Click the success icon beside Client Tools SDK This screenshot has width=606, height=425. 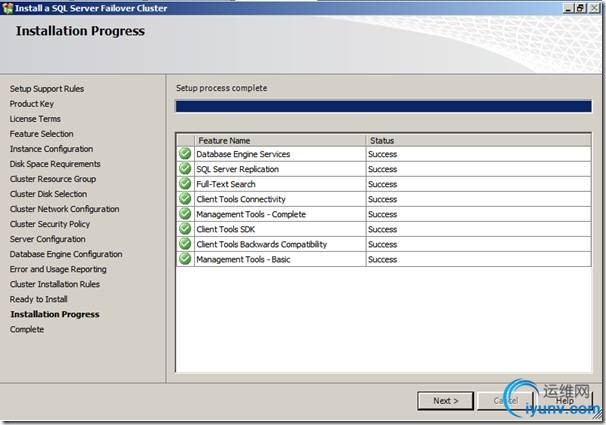click(186, 229)
